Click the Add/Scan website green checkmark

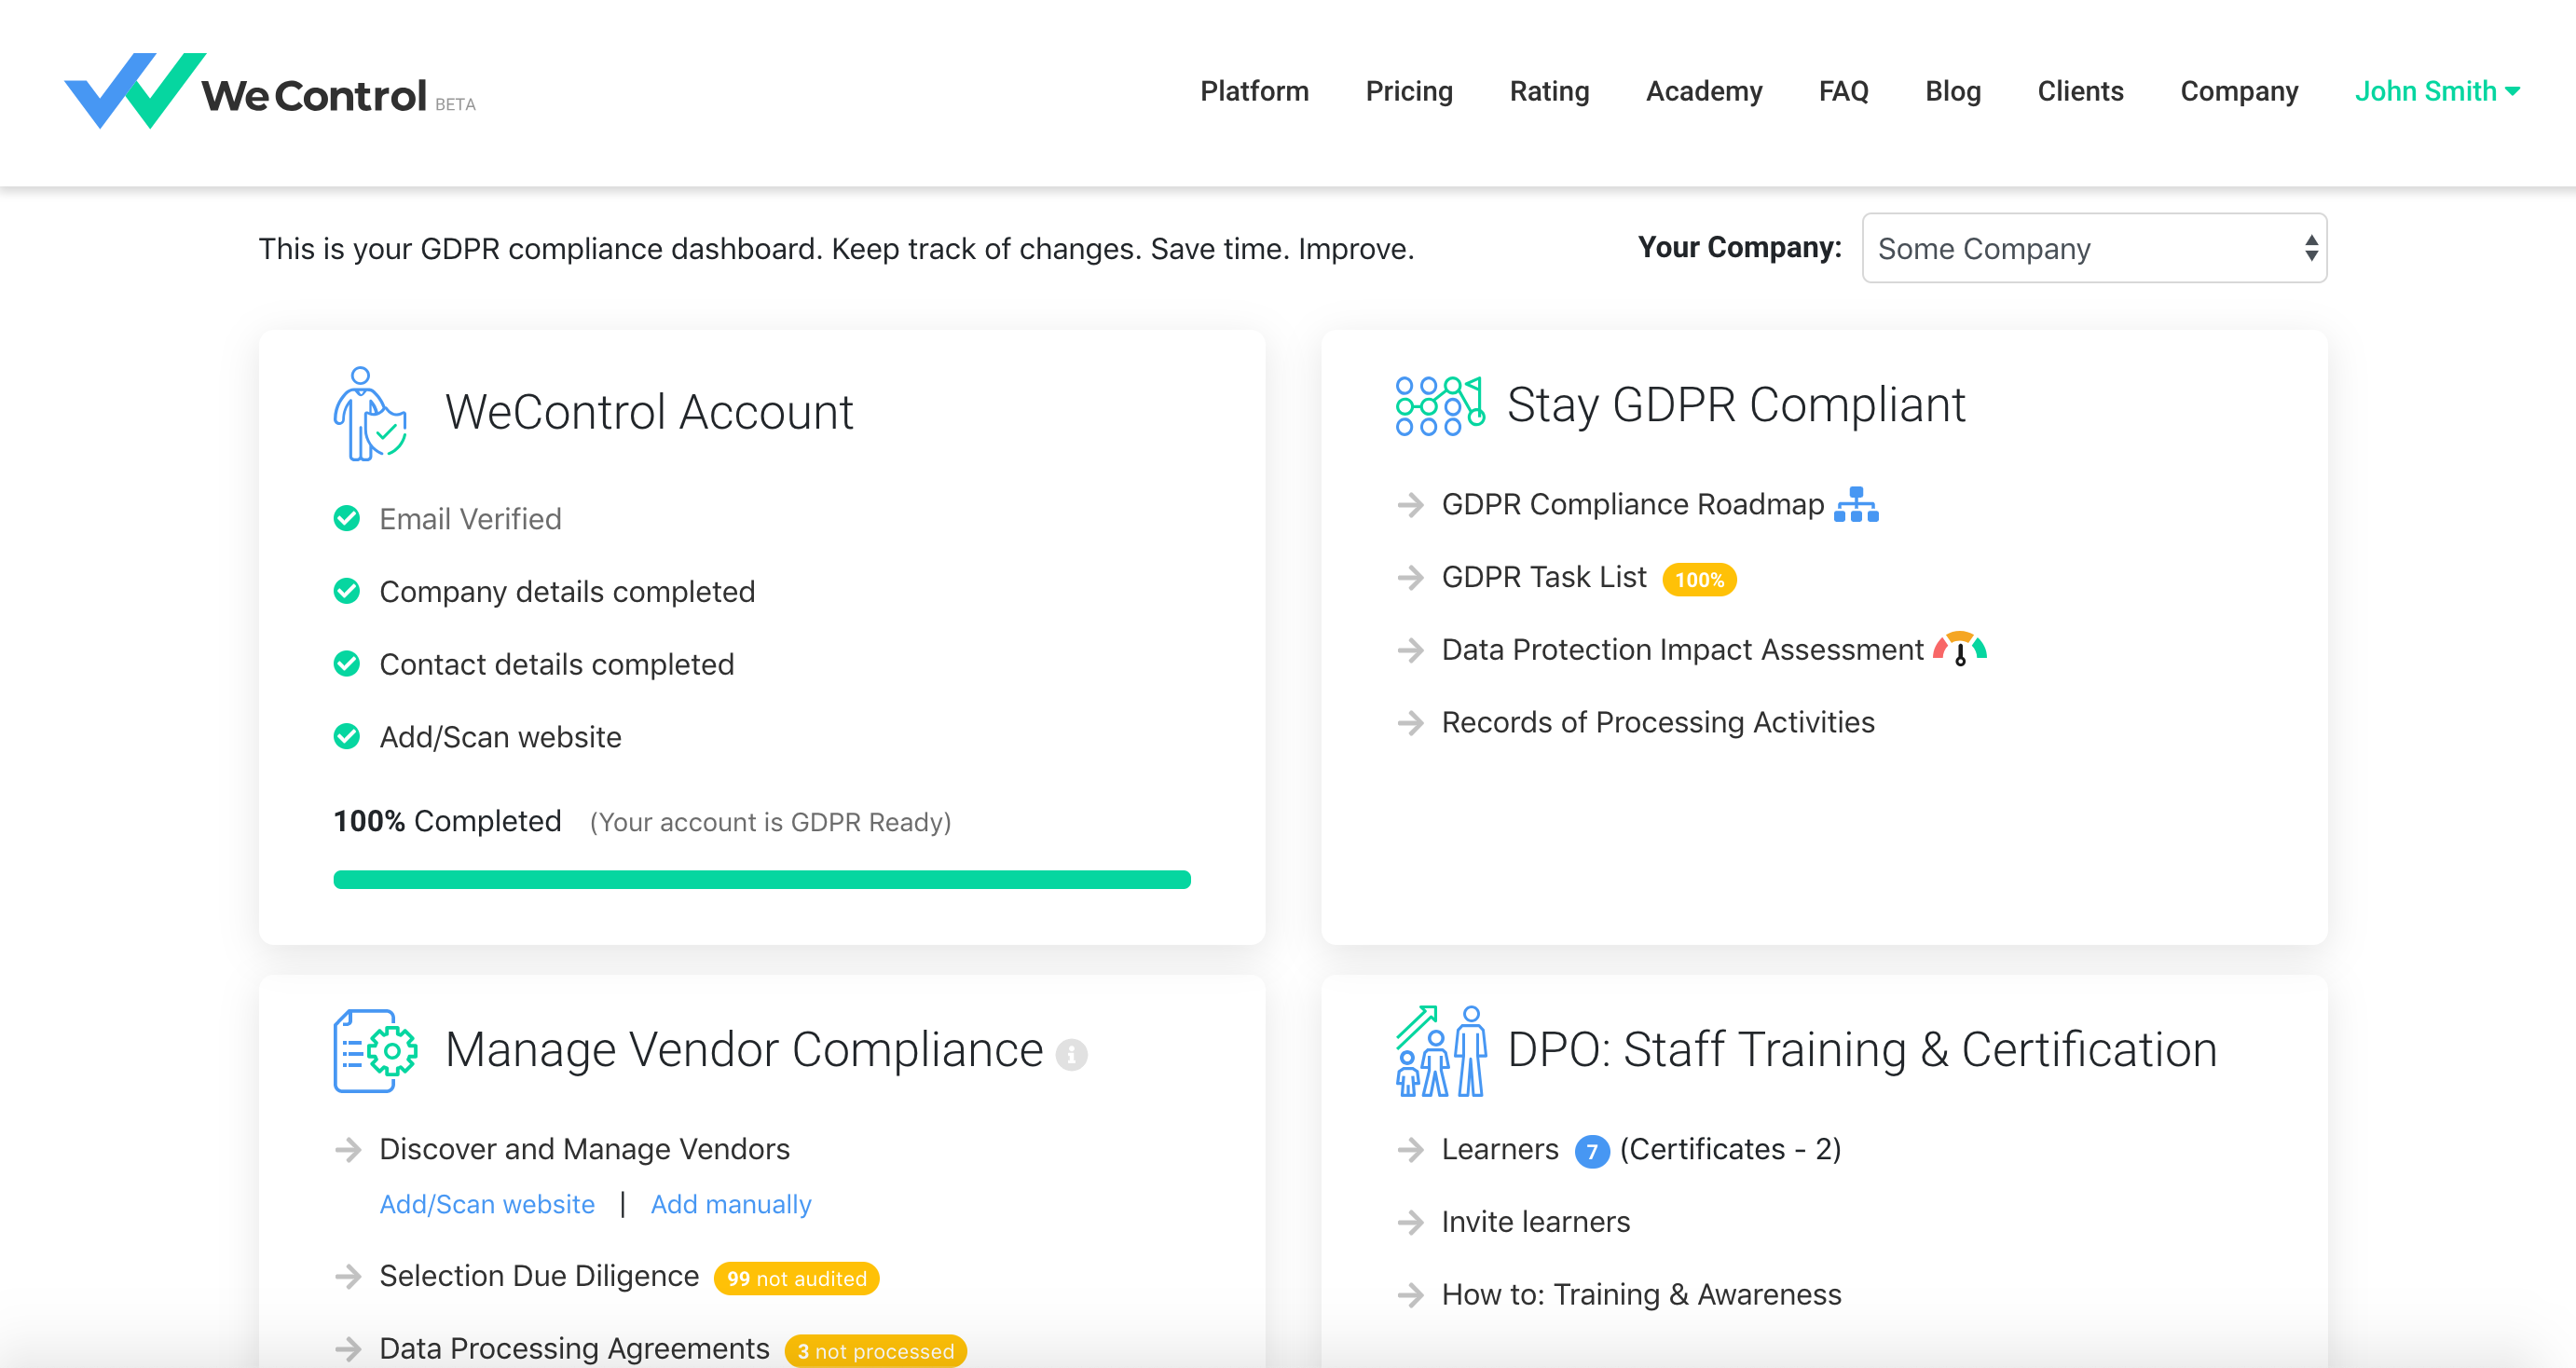point(347,737)
